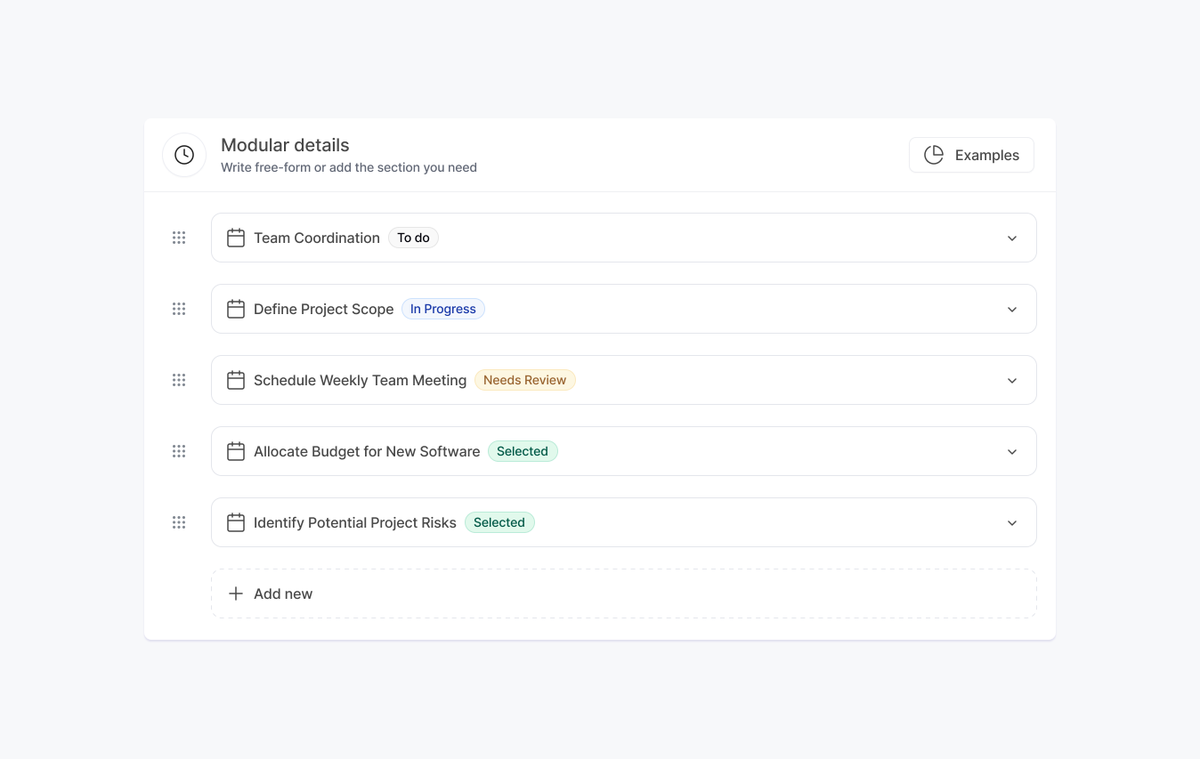Select the Identify Potential Project Risks title

pyautogui.click(x=355, y=522)
